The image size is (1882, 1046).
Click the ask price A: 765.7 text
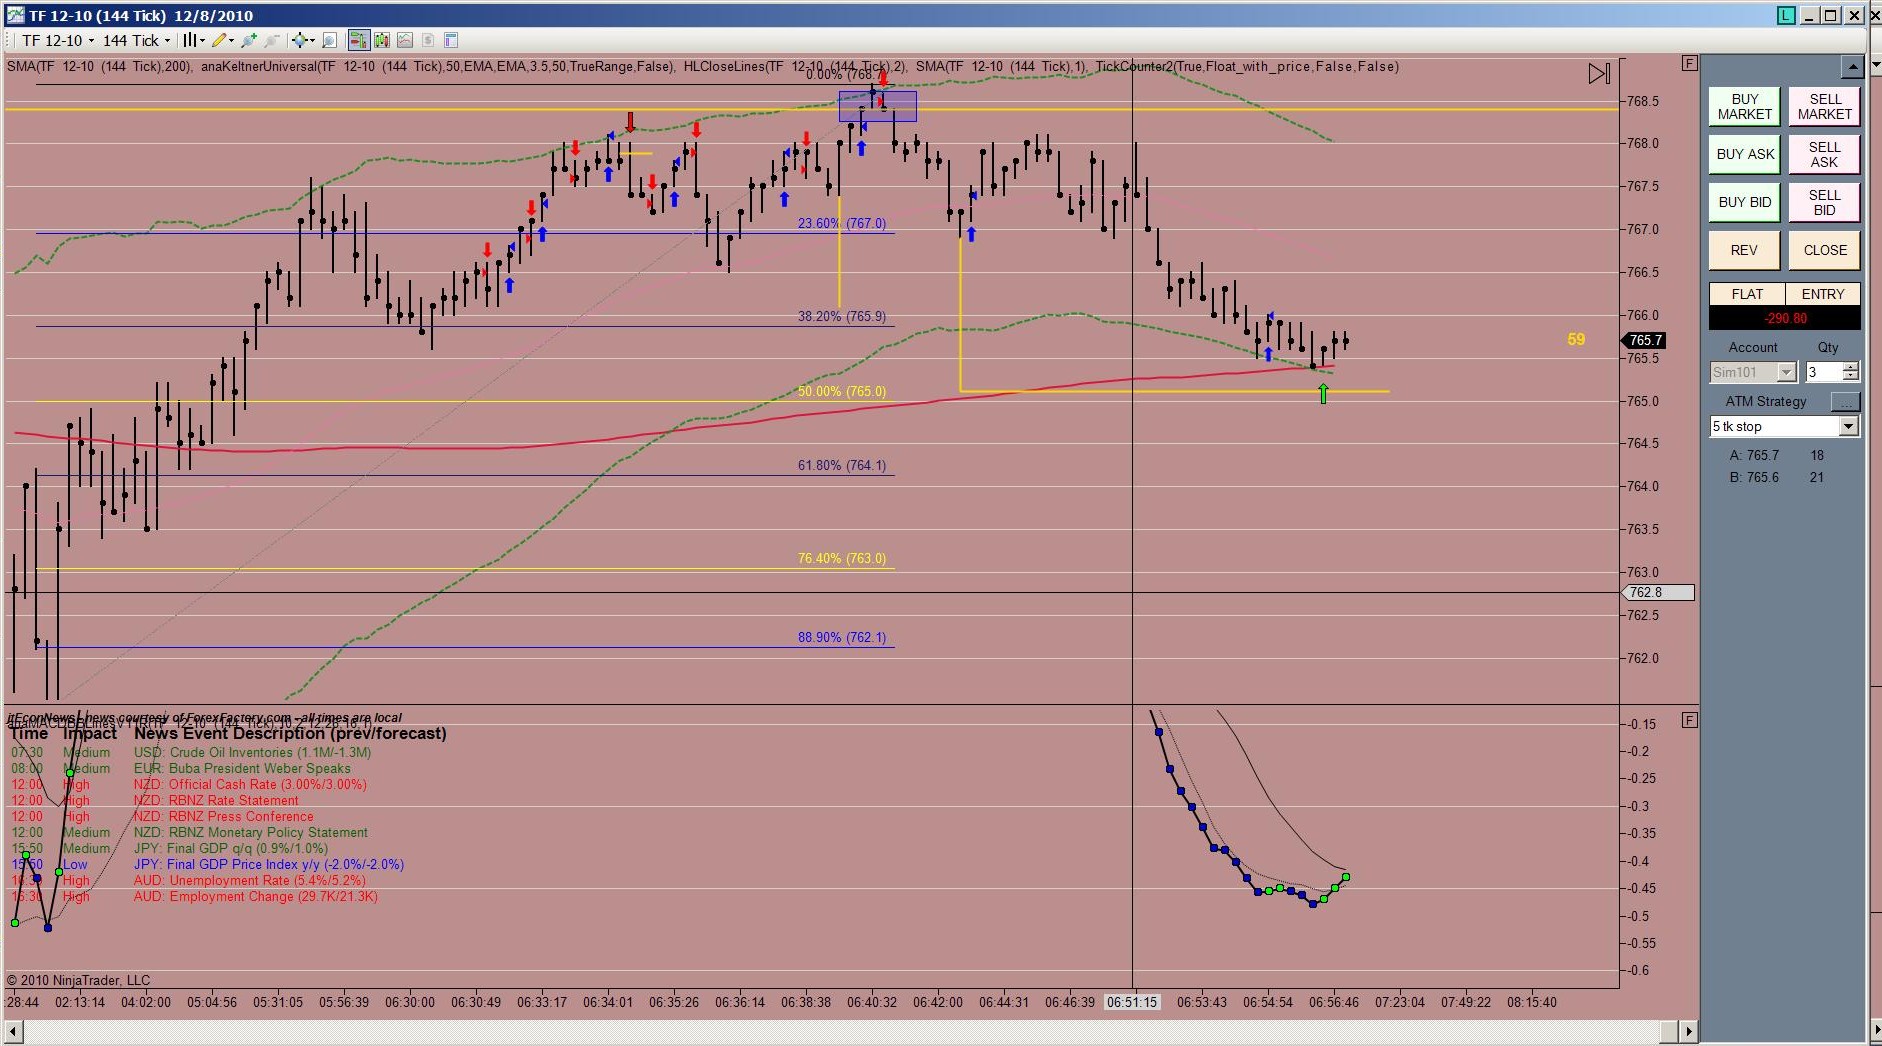(1754, 455)
